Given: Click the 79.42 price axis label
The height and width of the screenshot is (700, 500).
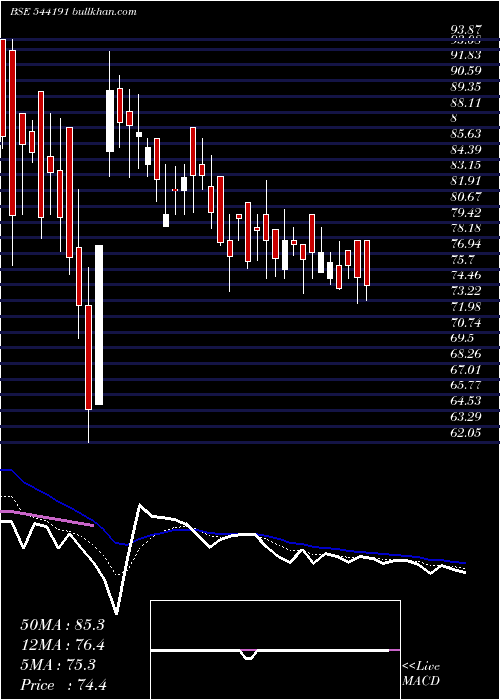Looking at the screenshot, I should [x=466, y=212].
